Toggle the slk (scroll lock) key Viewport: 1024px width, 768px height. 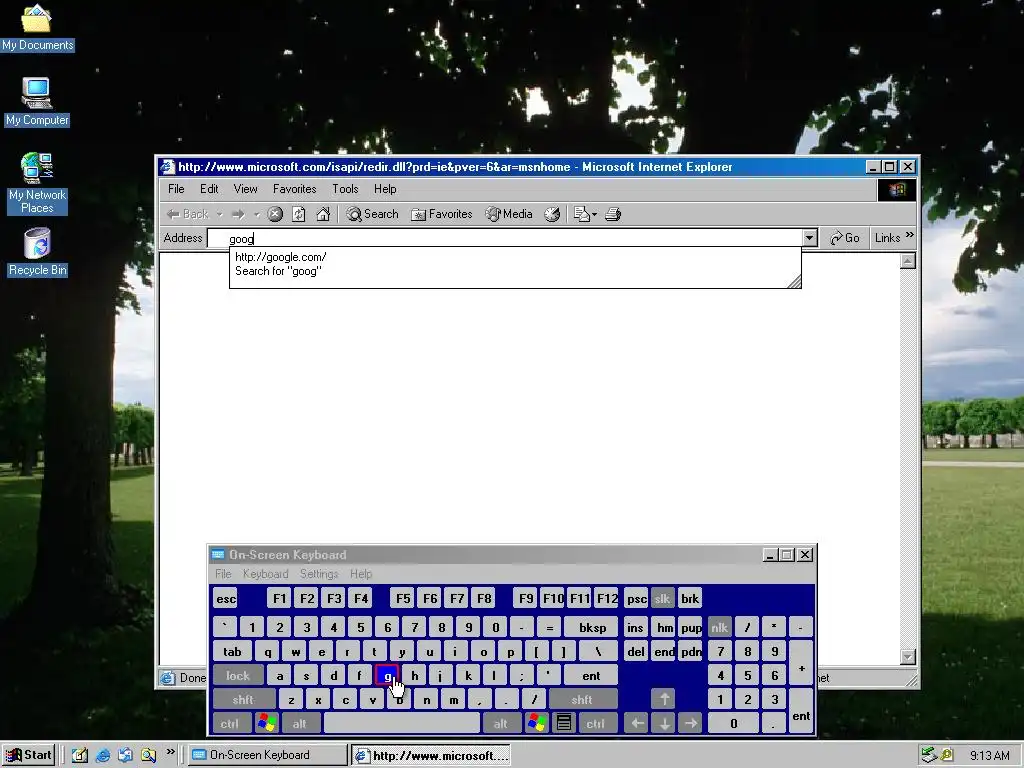pyautogui.click(x=662, y=599)
